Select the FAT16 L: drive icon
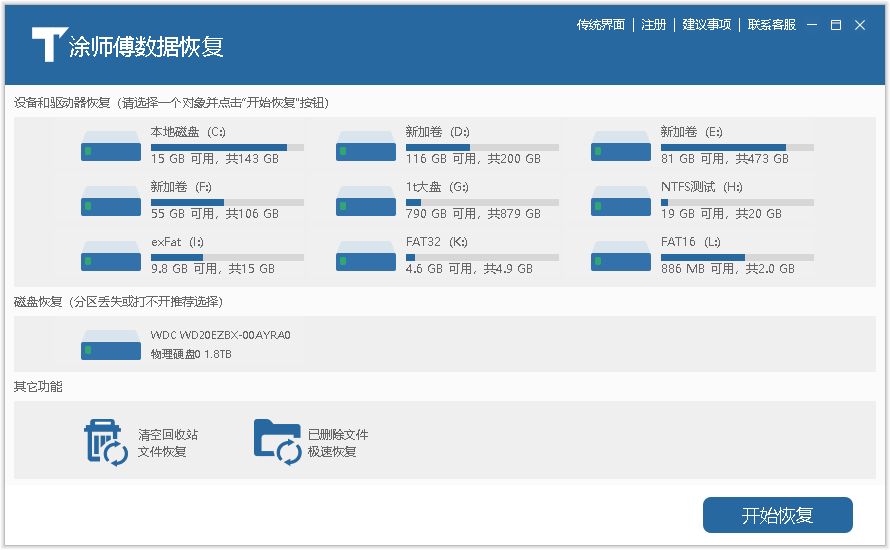This screenshot has width=890, height=550. click(x=620, y=256)
